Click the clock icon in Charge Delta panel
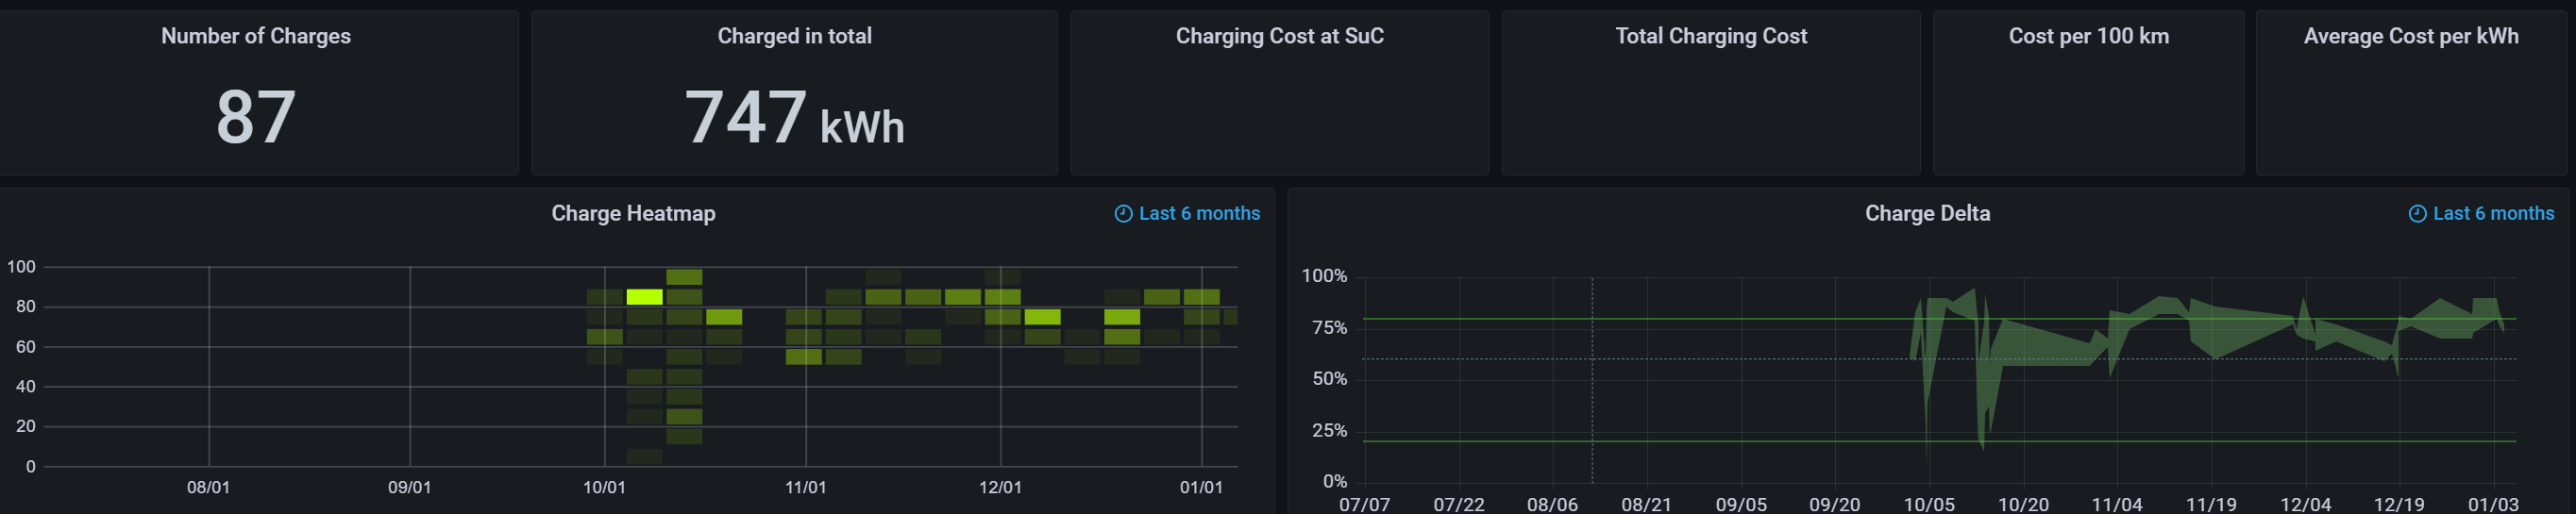The height and width of the screenshot is (514, 2576). (x=2417, y=214)
